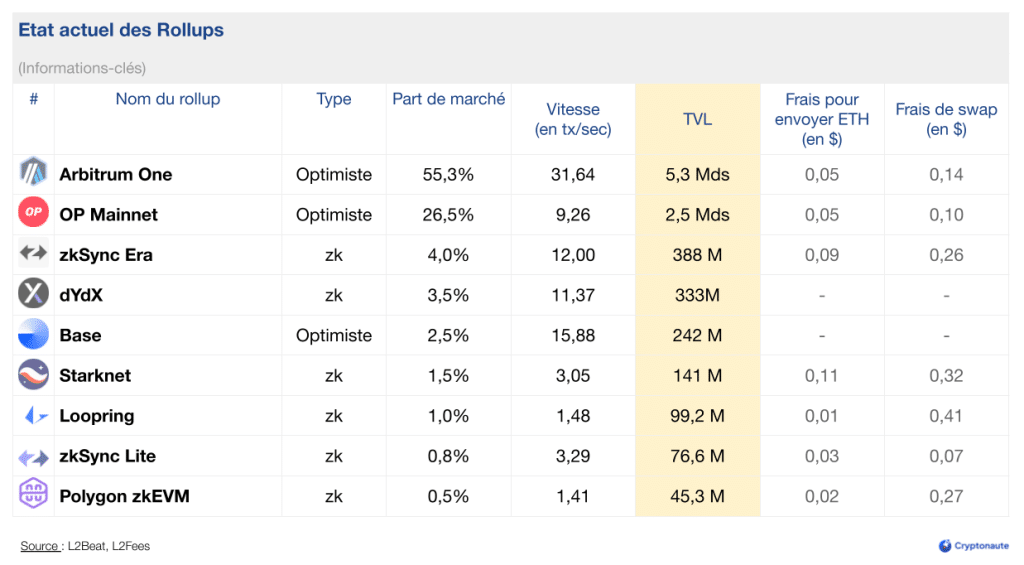Screen dimensions: 1024x565
Task: Click the Loopring logo icon
Action: click(35, 415)
